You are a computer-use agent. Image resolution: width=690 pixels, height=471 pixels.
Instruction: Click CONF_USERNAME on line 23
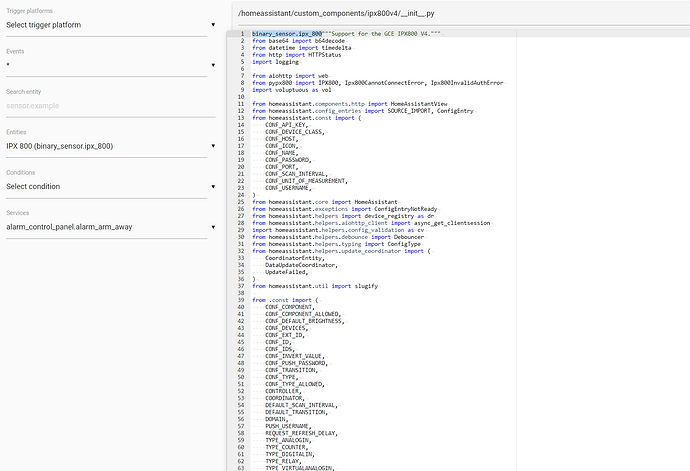(286, 188)
